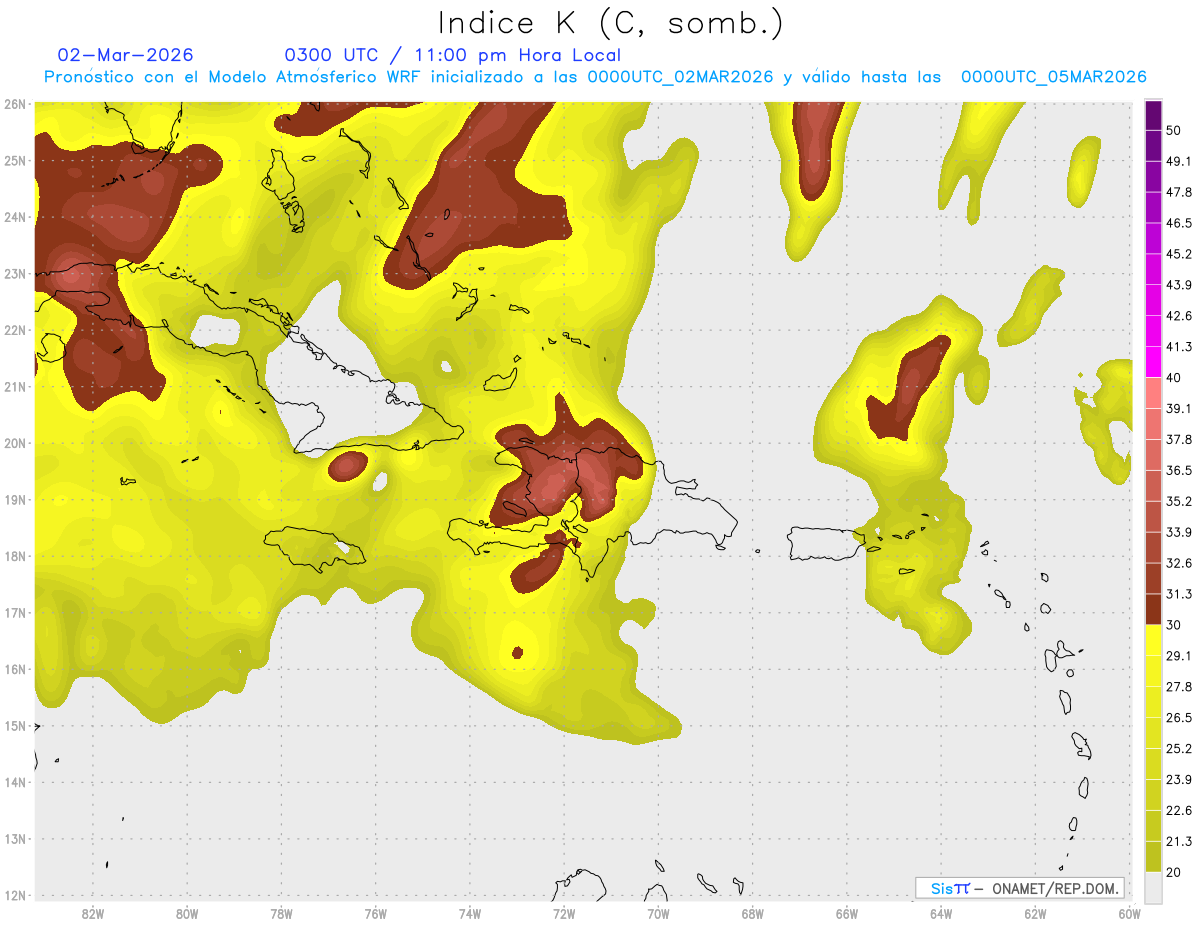The image size is (1200, 927).
Task: Click the chart title "Indice K (C, somb.)"
Action: [610, 22]
